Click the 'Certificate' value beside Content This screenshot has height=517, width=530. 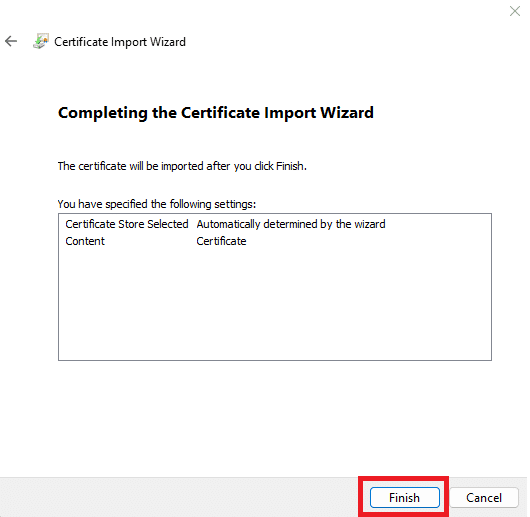[x=221, y=241]
